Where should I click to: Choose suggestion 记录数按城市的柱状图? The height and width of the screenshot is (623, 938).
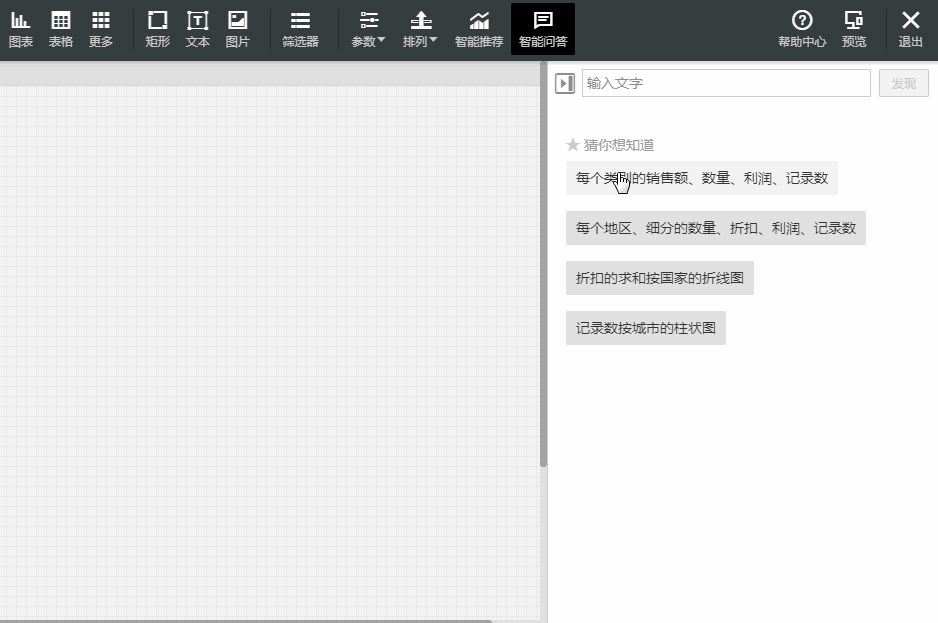[646, 328]
